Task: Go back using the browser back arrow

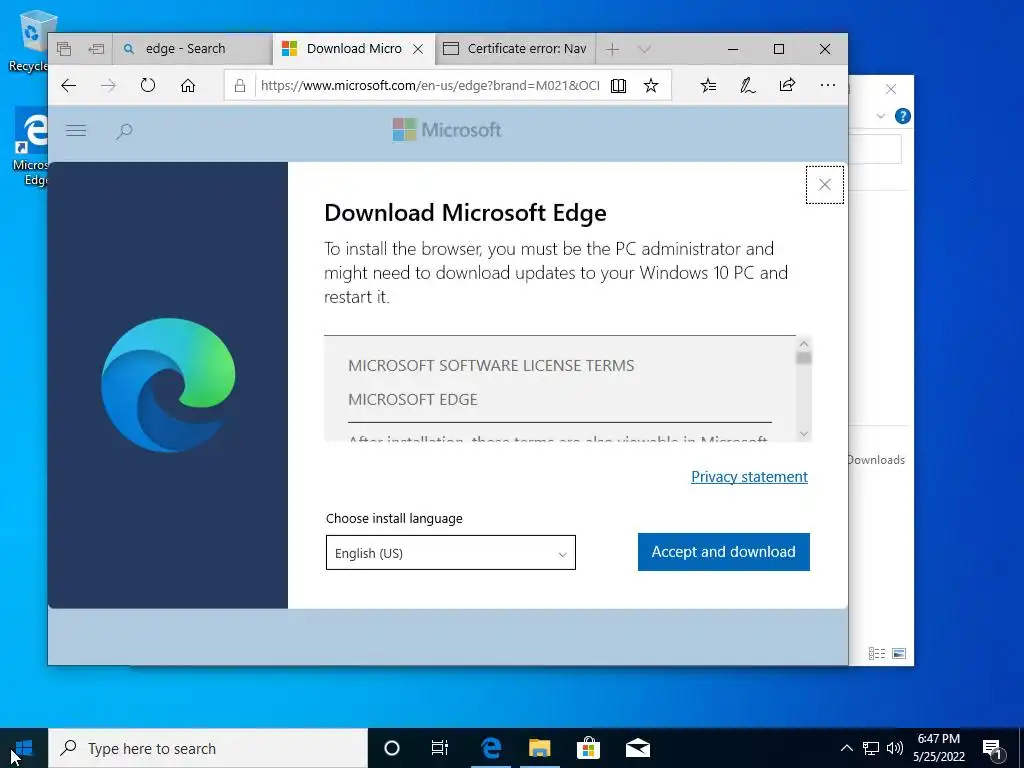Action: click(x=69, y=86)
